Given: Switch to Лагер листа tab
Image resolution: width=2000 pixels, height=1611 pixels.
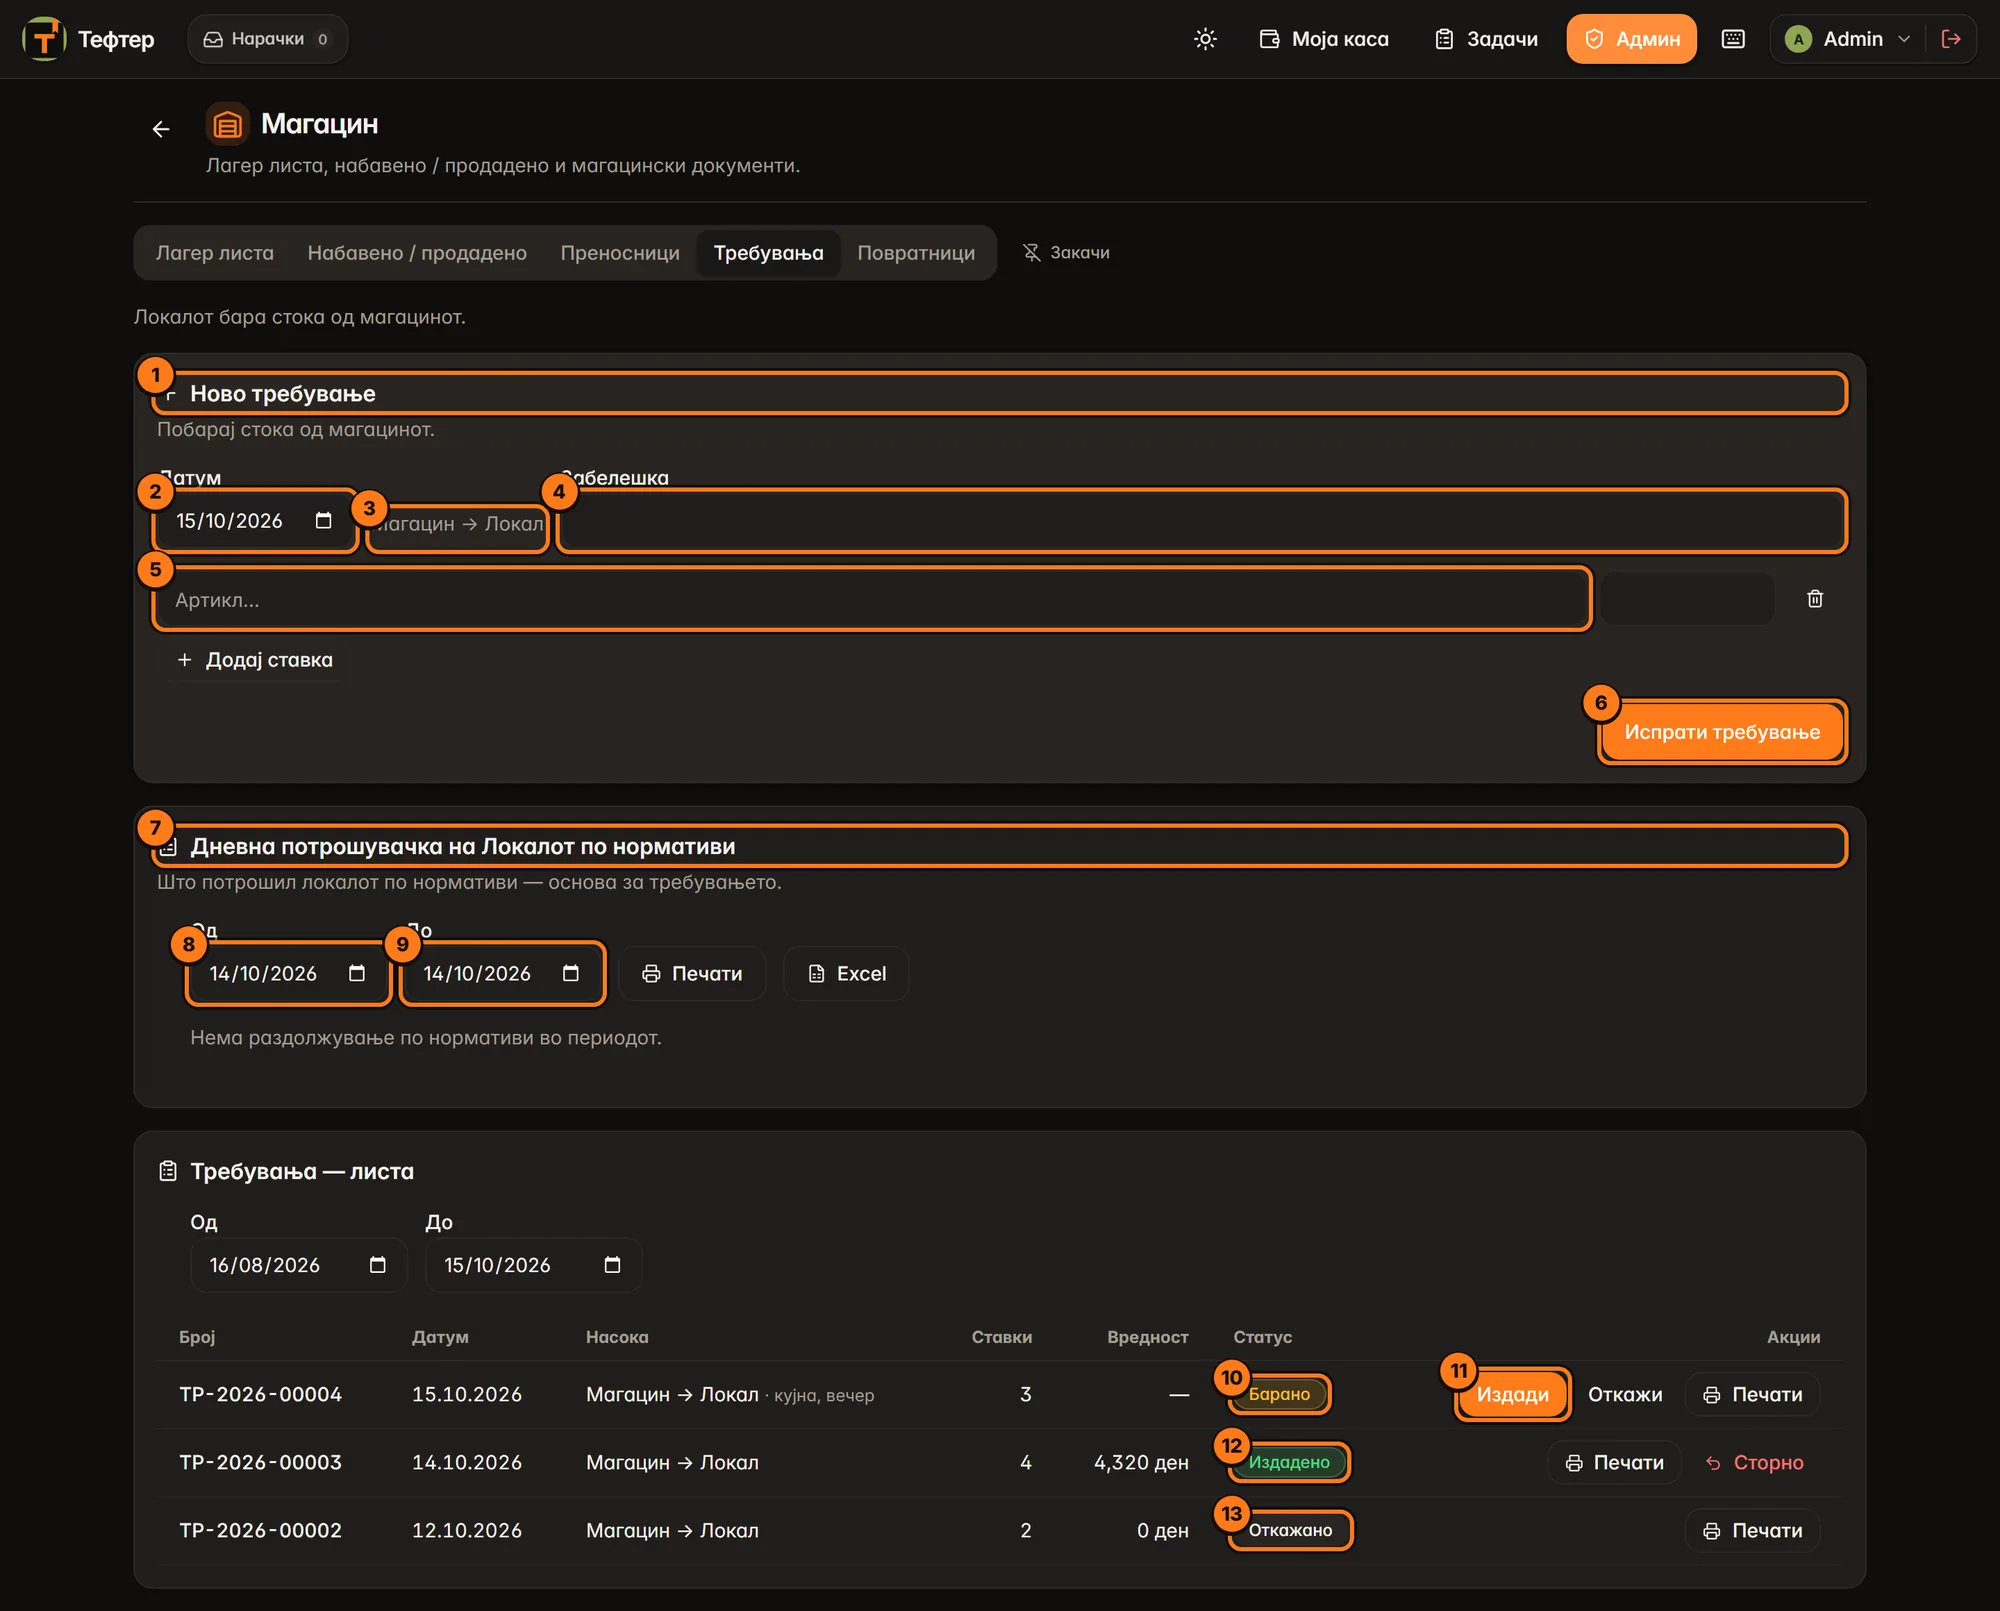Looking at the screenshot, I should click(214, 253).
